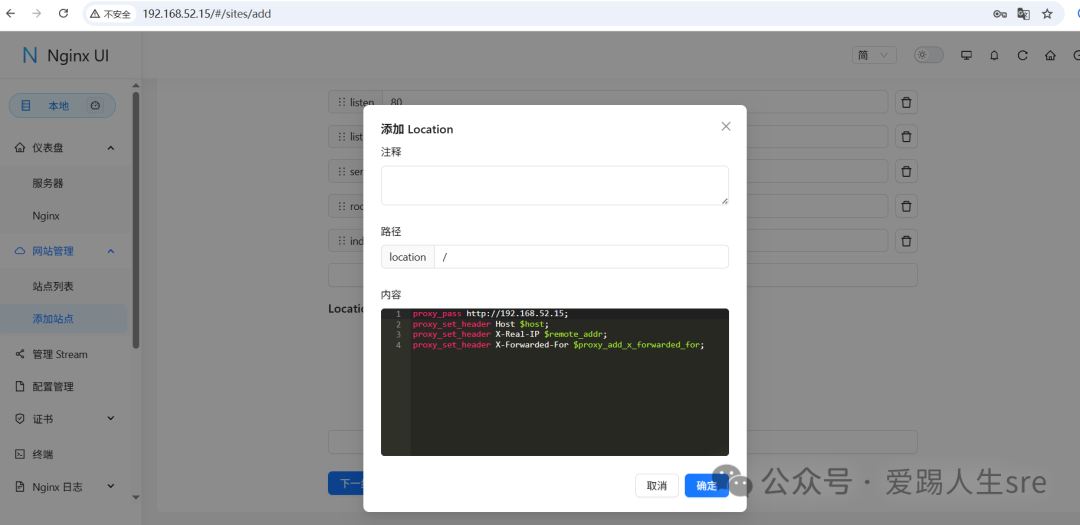
Task: Click the circular reload icon in Nginx UI header
Action: 1022,56
